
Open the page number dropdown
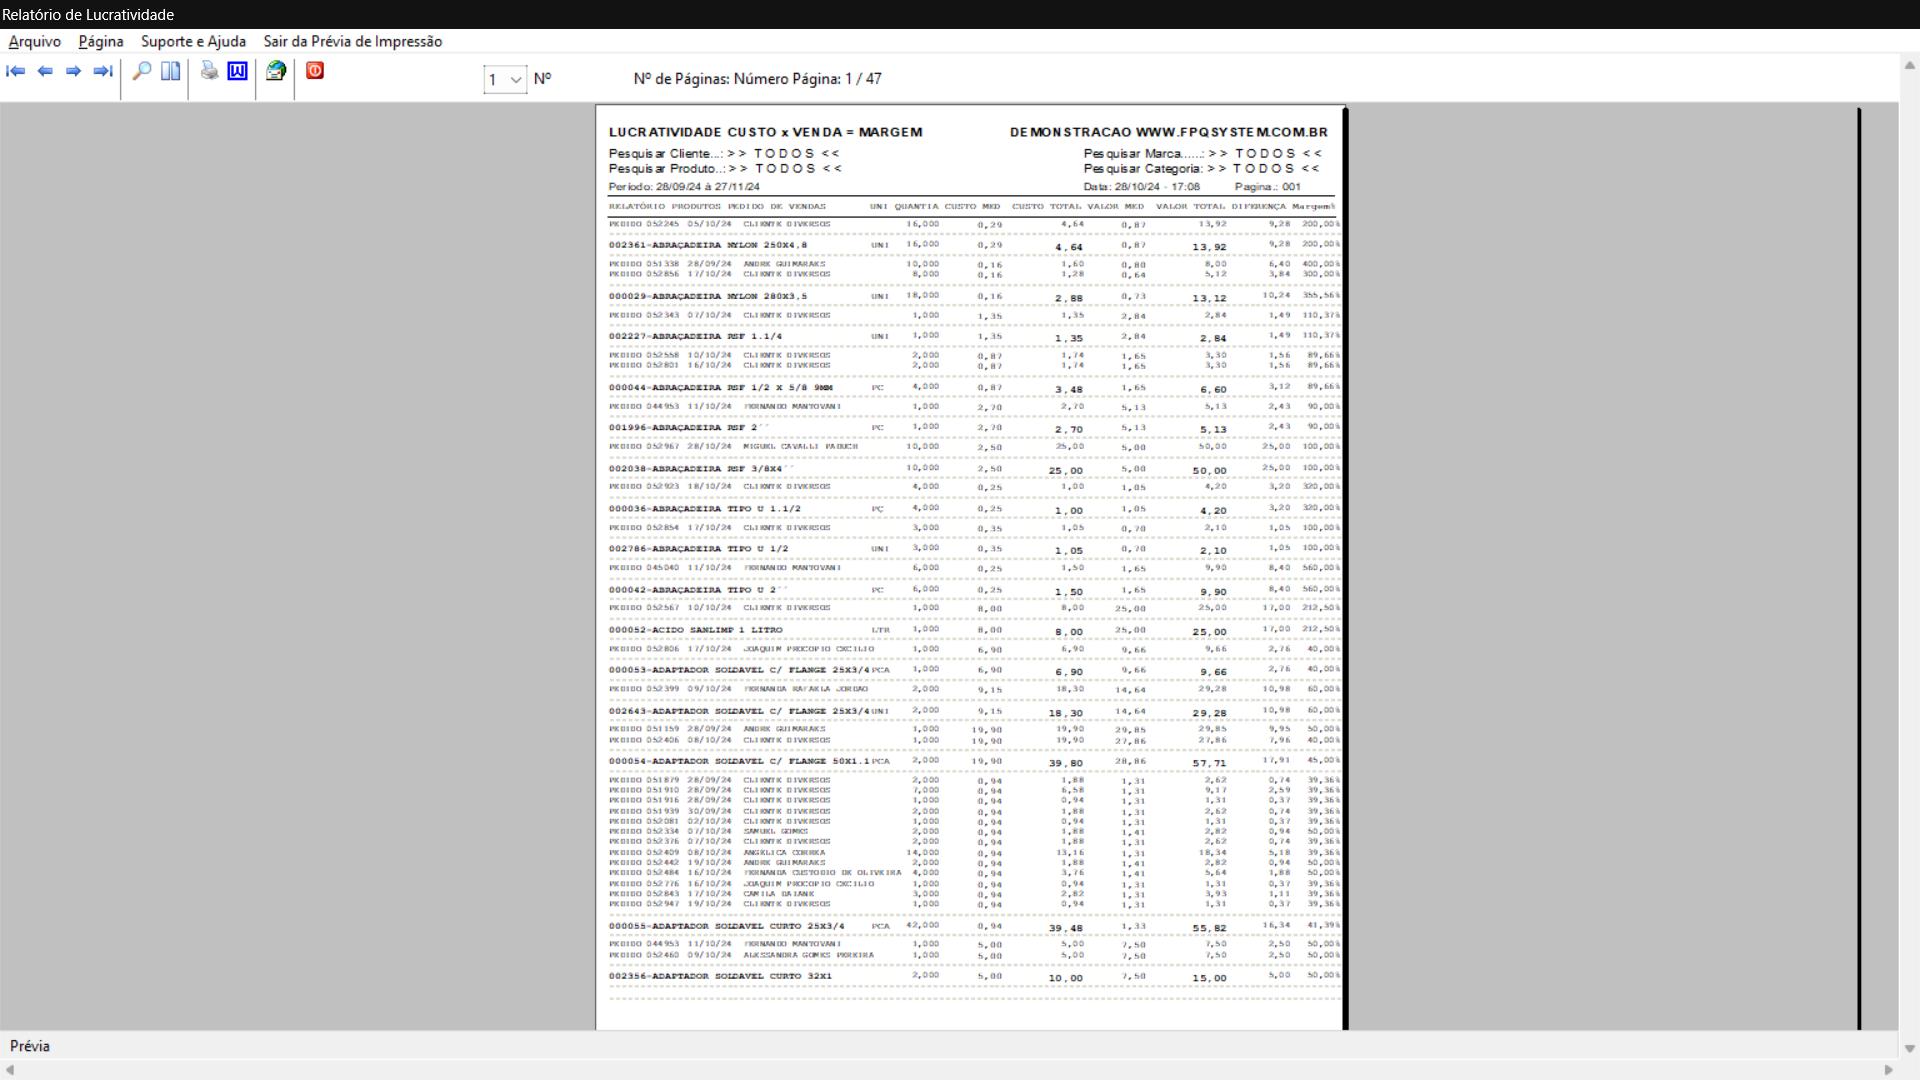pyautogui.click(x=516, y=80)
